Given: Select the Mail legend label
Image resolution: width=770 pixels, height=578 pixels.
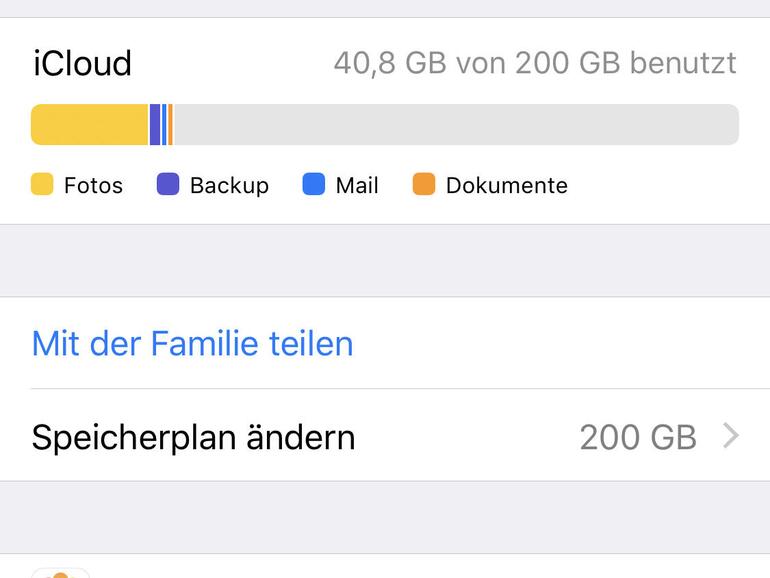Looking at the screenshot, I should 357,186.
